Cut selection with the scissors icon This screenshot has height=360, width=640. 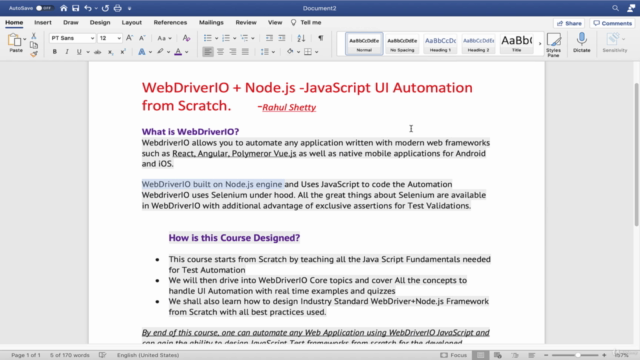pos(34,36)
